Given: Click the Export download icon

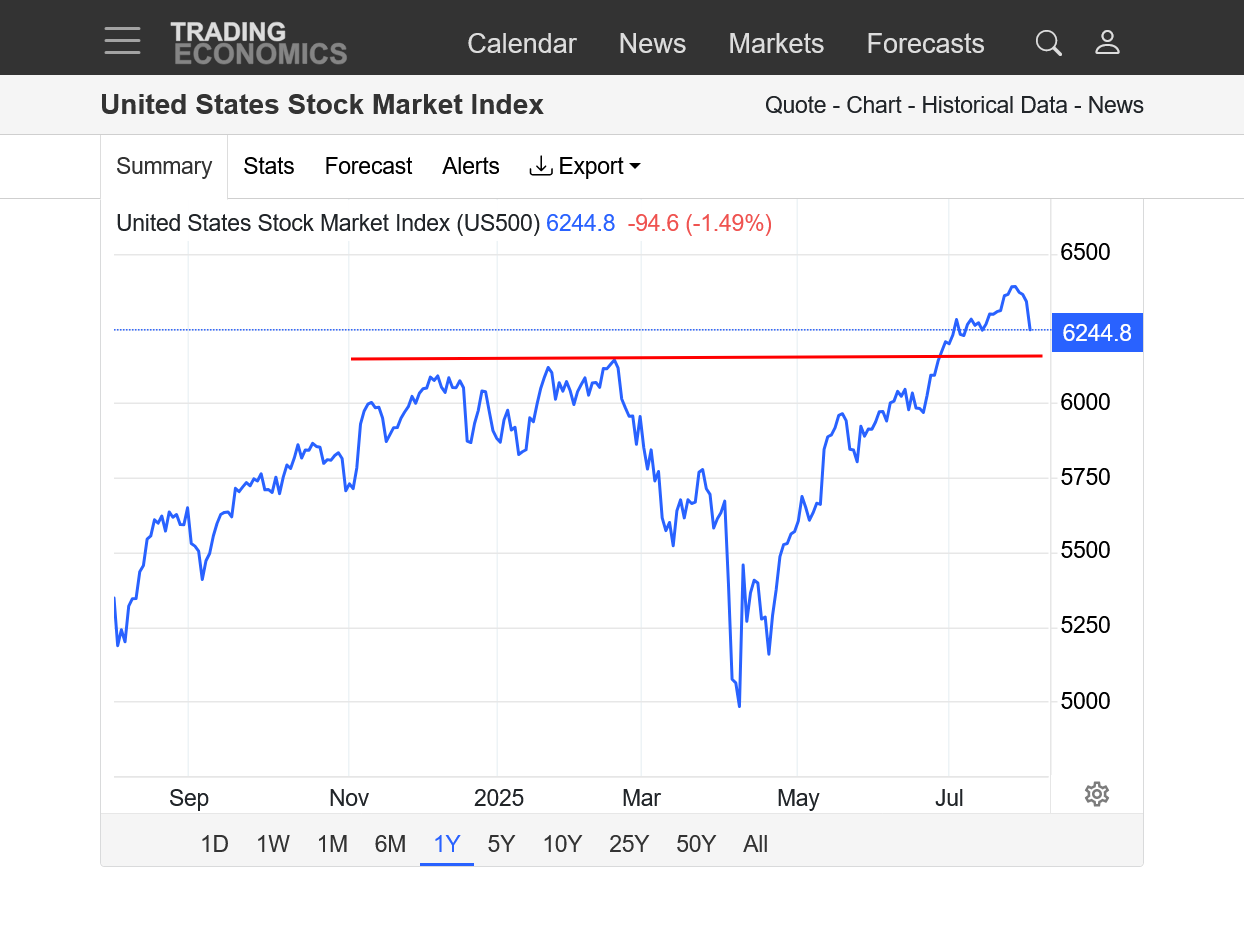Looking at the screenshot, I should pos(541,166).
